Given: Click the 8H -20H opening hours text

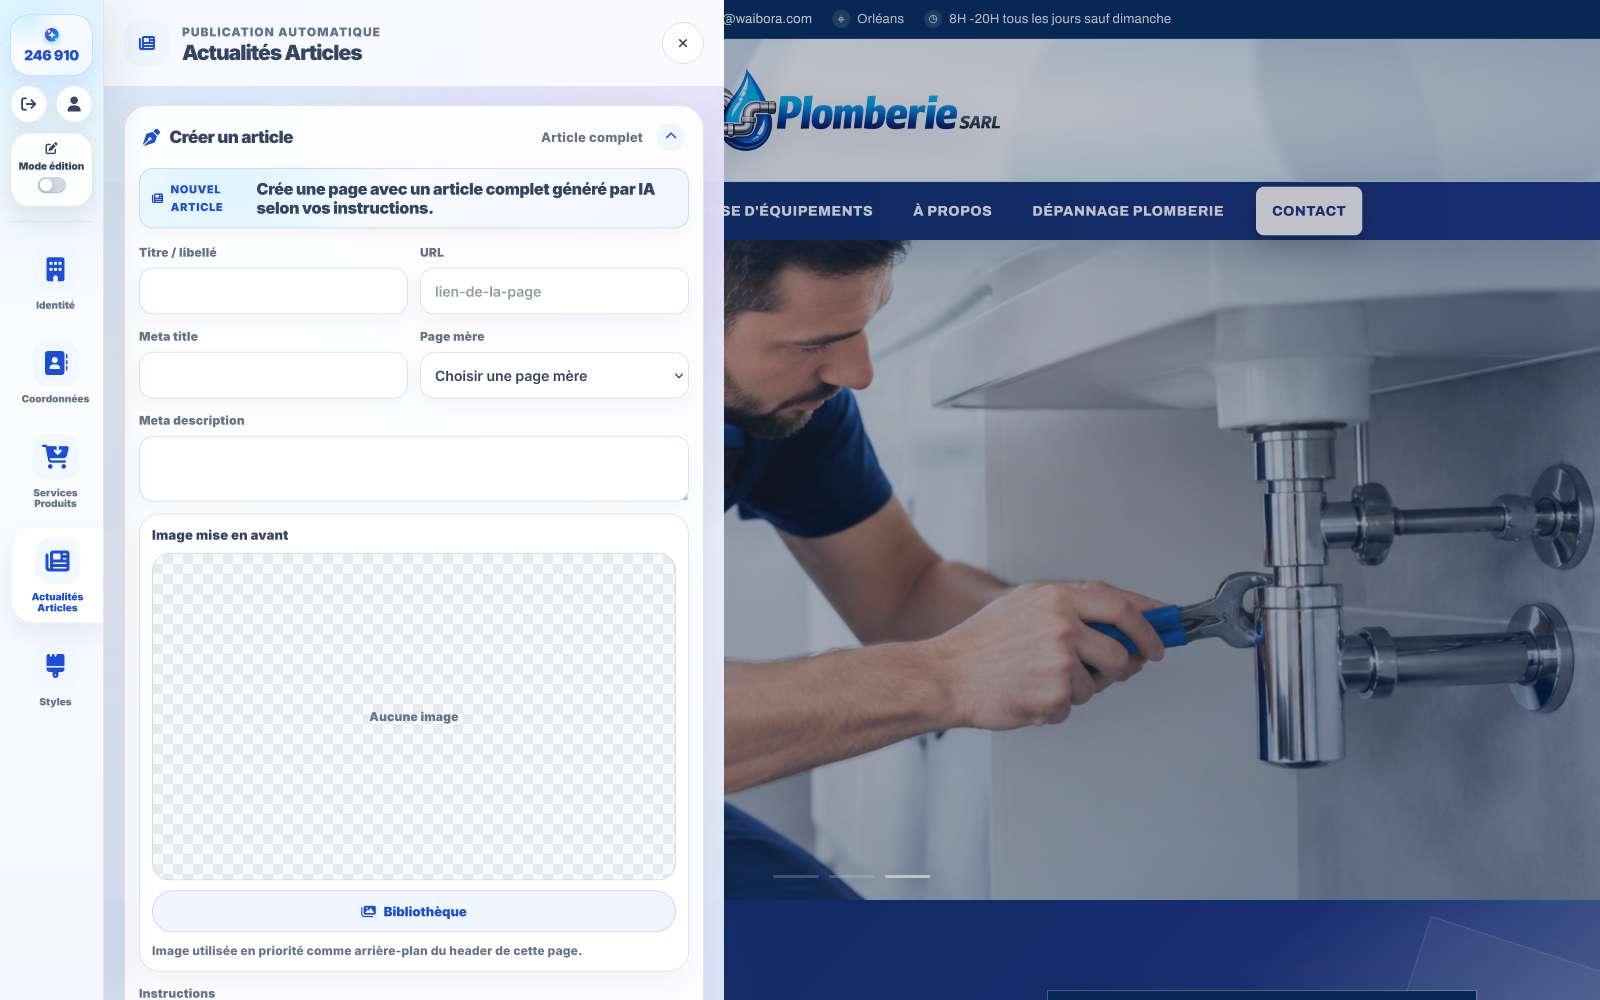Looking at the screenshot, I should [x=1060, y=19].
